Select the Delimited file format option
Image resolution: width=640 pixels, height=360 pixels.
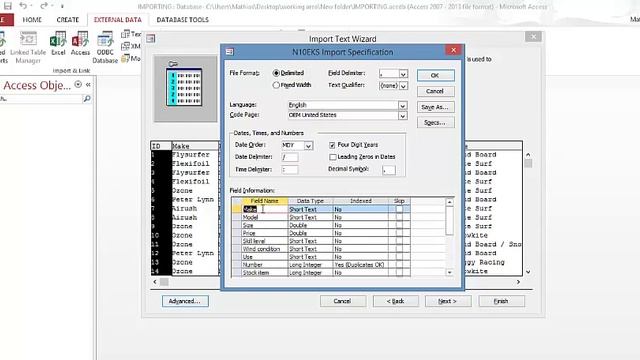(x=276, y=73)
